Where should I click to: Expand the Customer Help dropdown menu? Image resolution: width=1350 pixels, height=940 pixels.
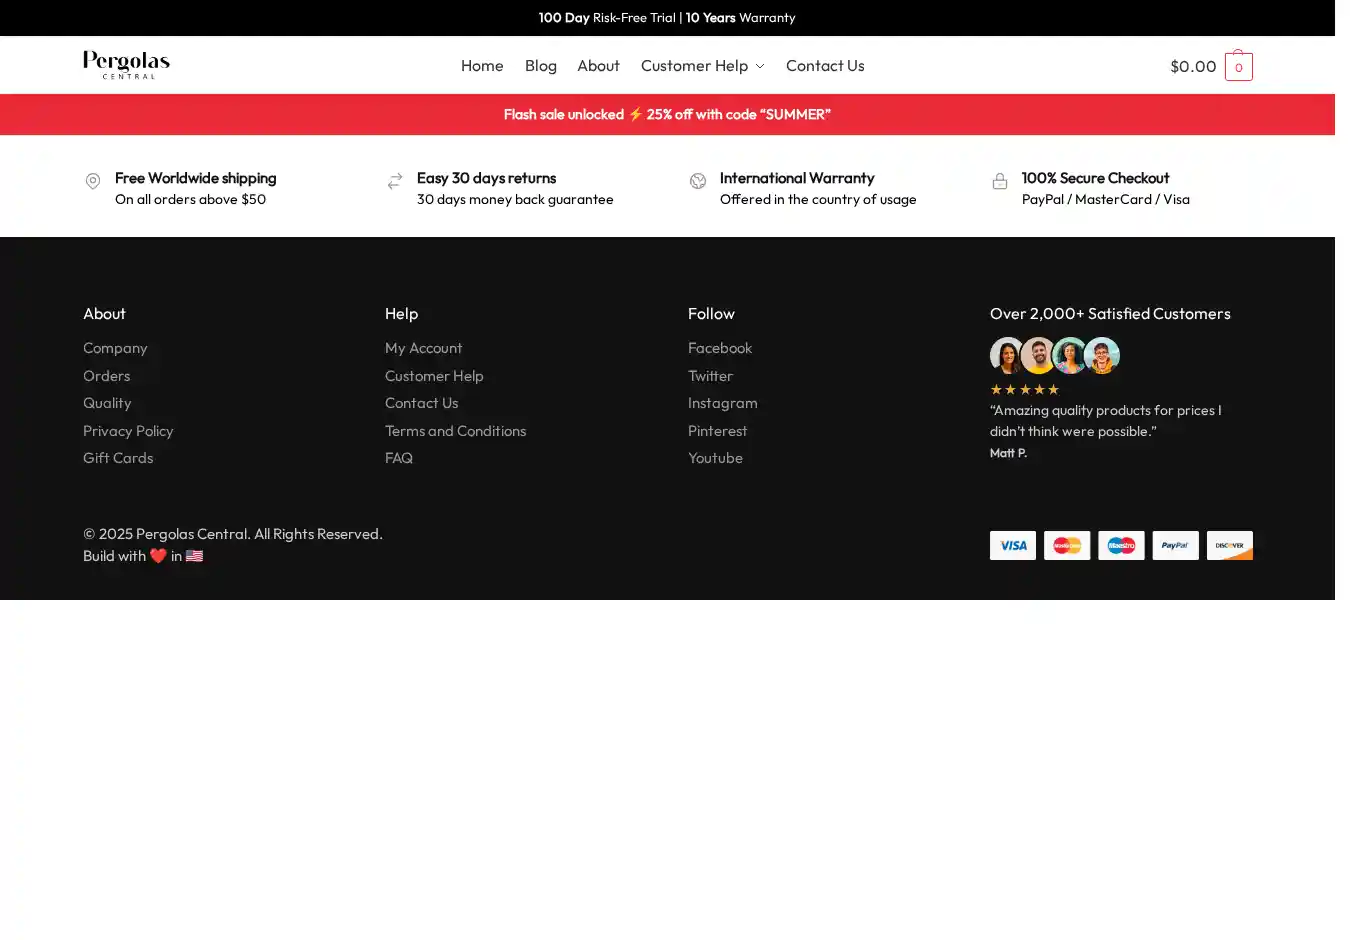pyautogui.click(x=702, y=66)
